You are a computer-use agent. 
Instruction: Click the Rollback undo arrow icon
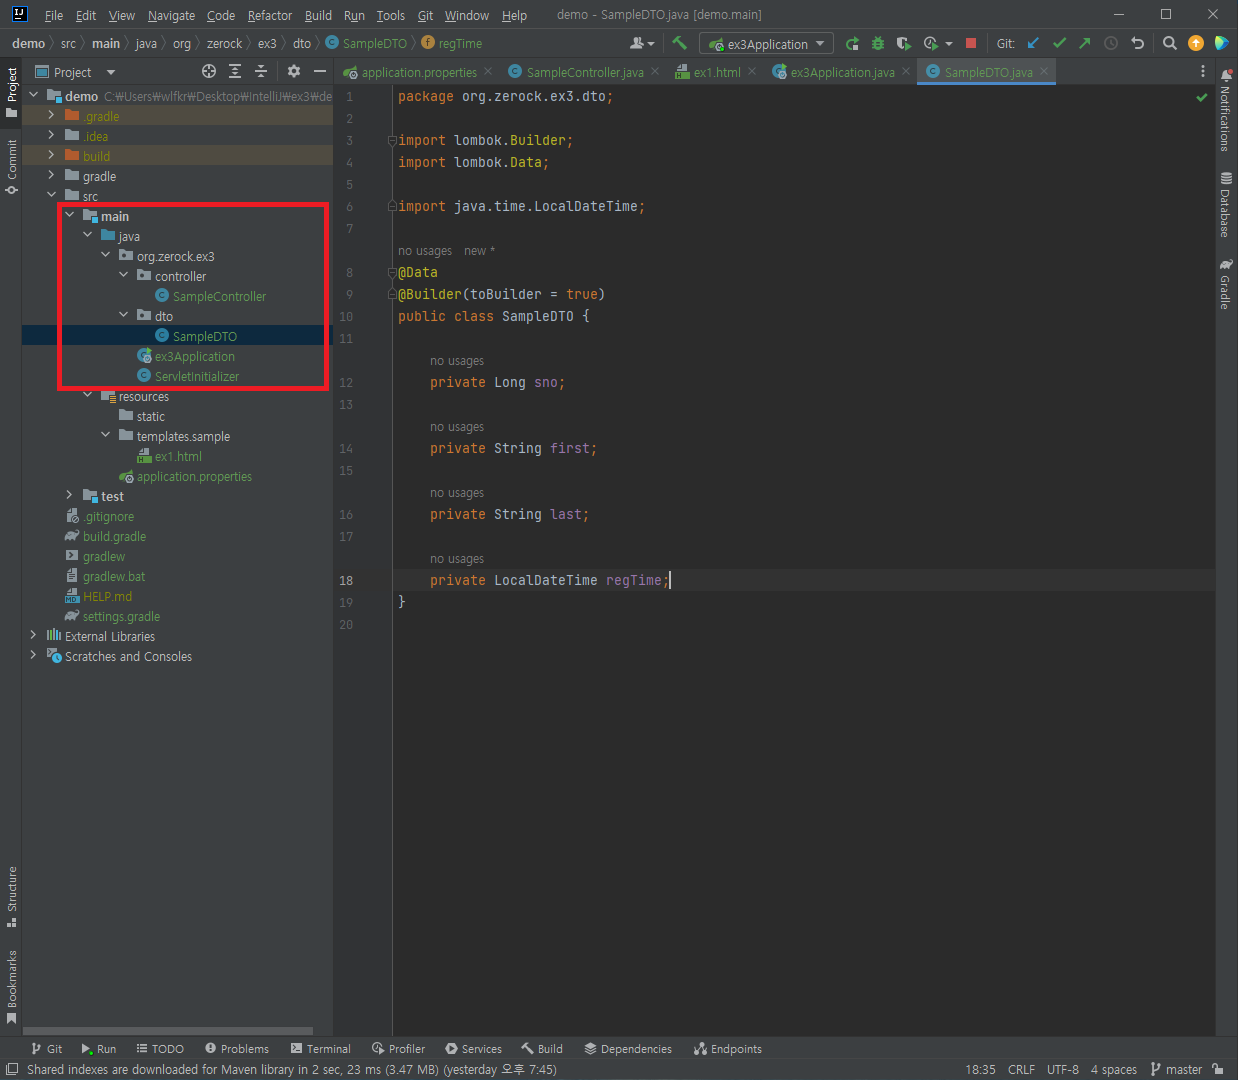[x=1137, y=43]
